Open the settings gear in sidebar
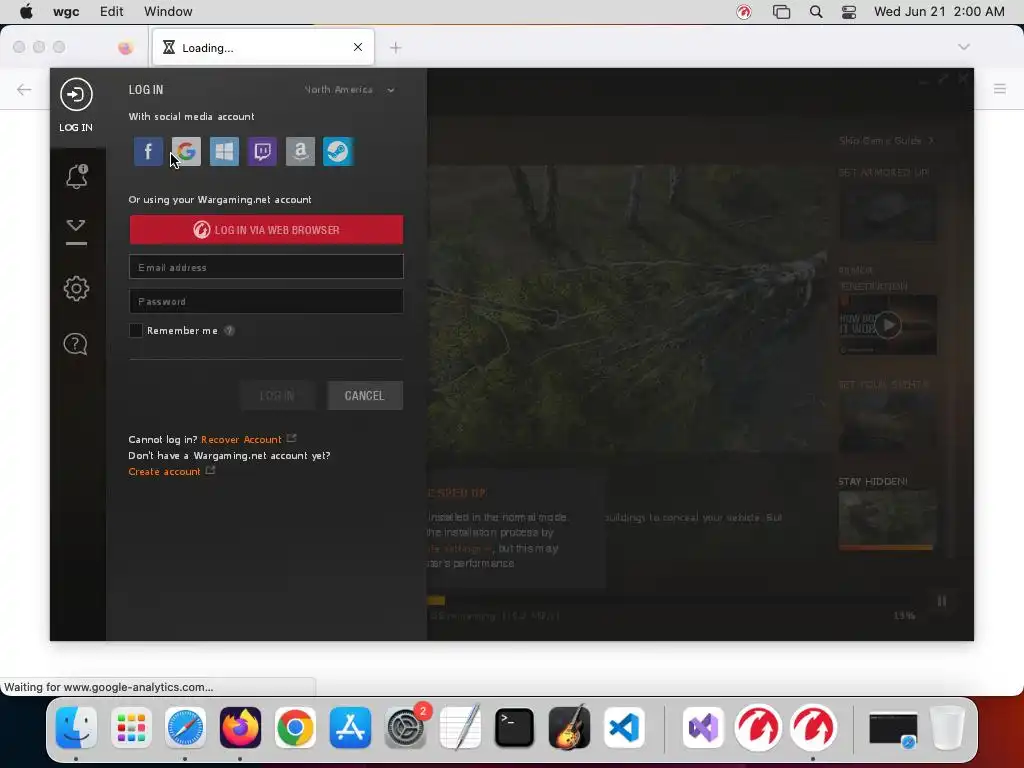1024x768 pixels. tap(76, 288)
